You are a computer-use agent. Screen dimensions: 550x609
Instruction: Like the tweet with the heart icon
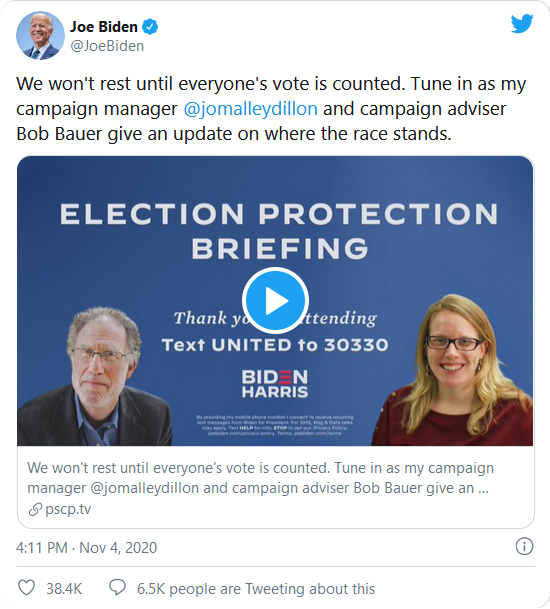coord(26,588)
